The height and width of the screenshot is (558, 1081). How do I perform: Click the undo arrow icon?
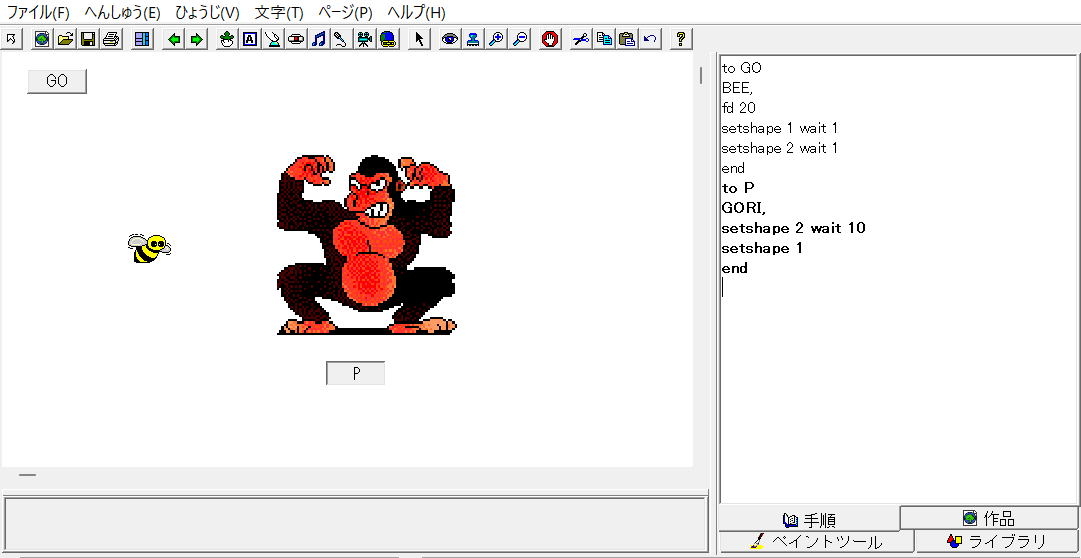pos(649,39)
